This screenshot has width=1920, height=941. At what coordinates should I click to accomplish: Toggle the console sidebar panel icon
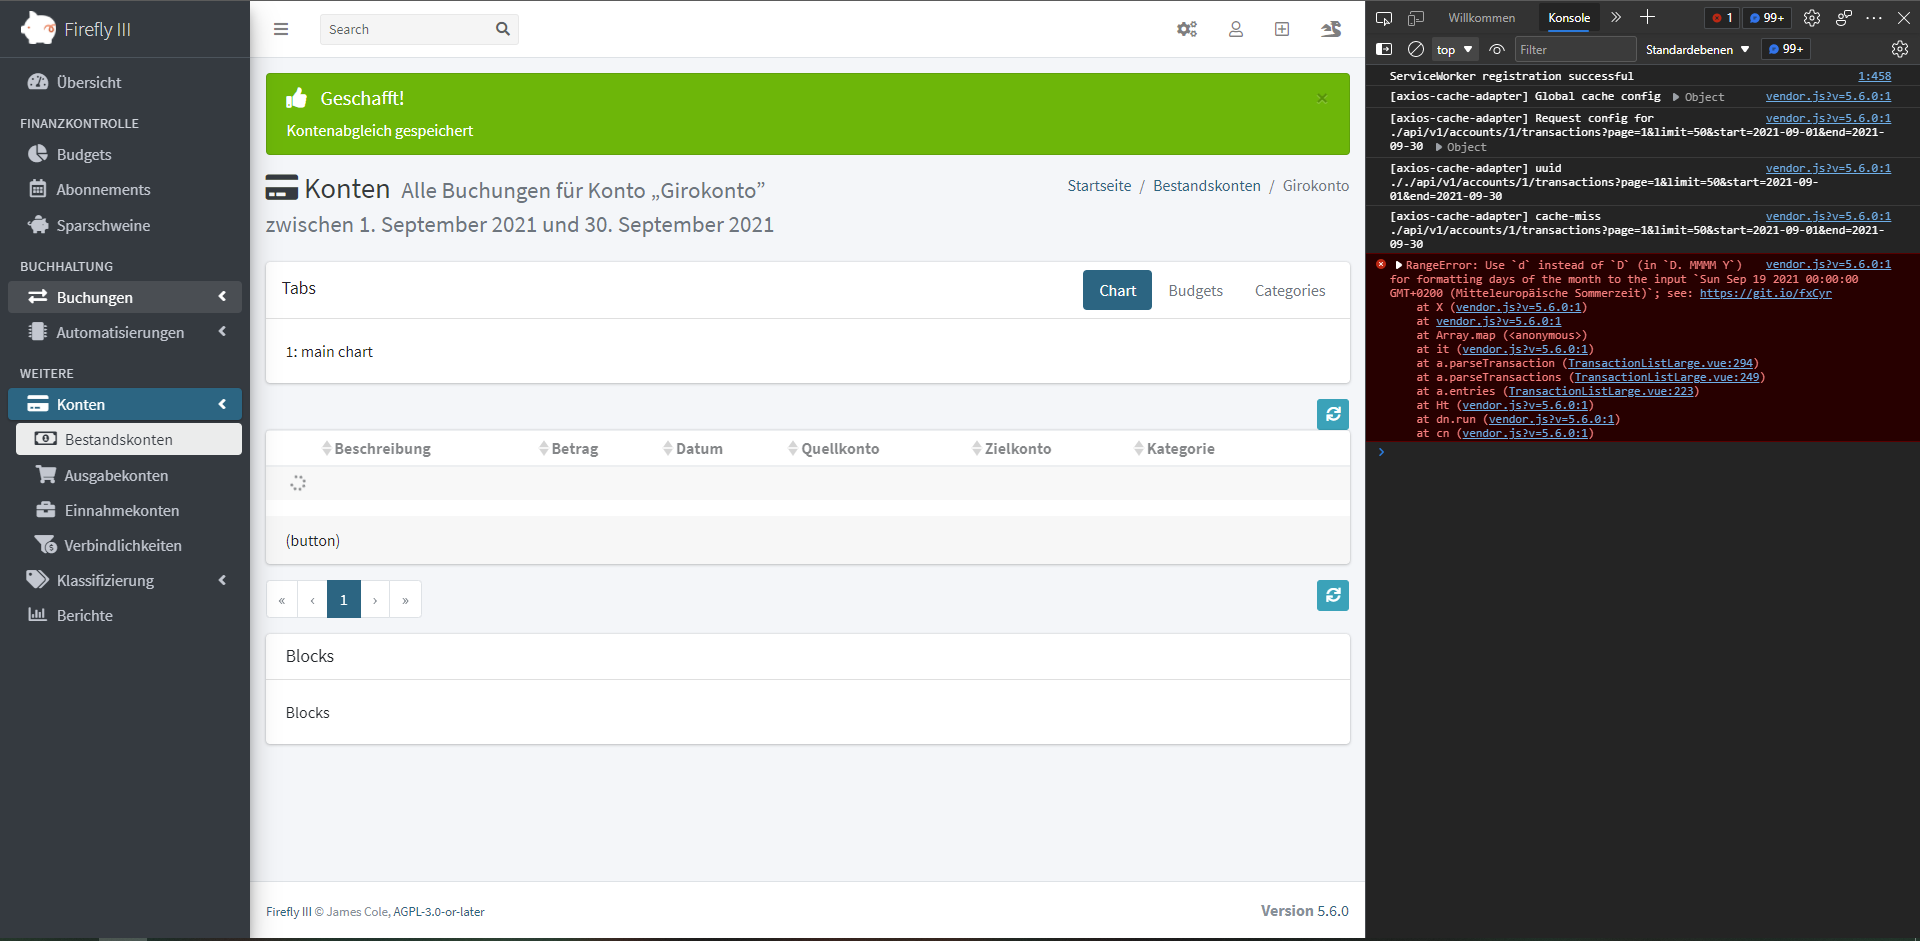pyautogui.click(x=1385, y=49)
